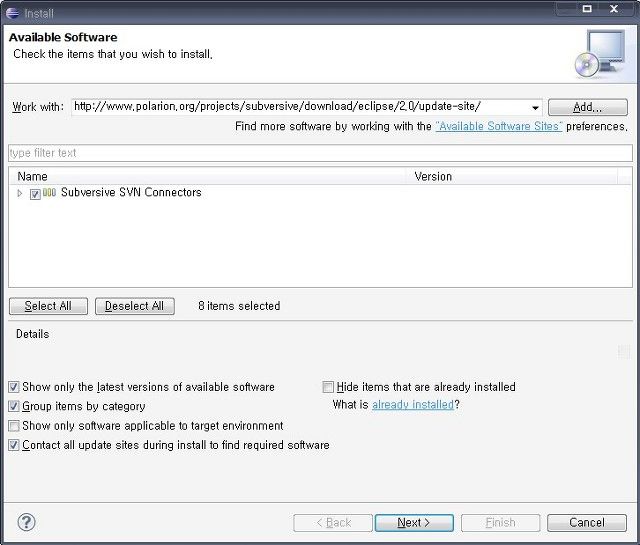
Task: Click the Details label
Action: [33, 334]
